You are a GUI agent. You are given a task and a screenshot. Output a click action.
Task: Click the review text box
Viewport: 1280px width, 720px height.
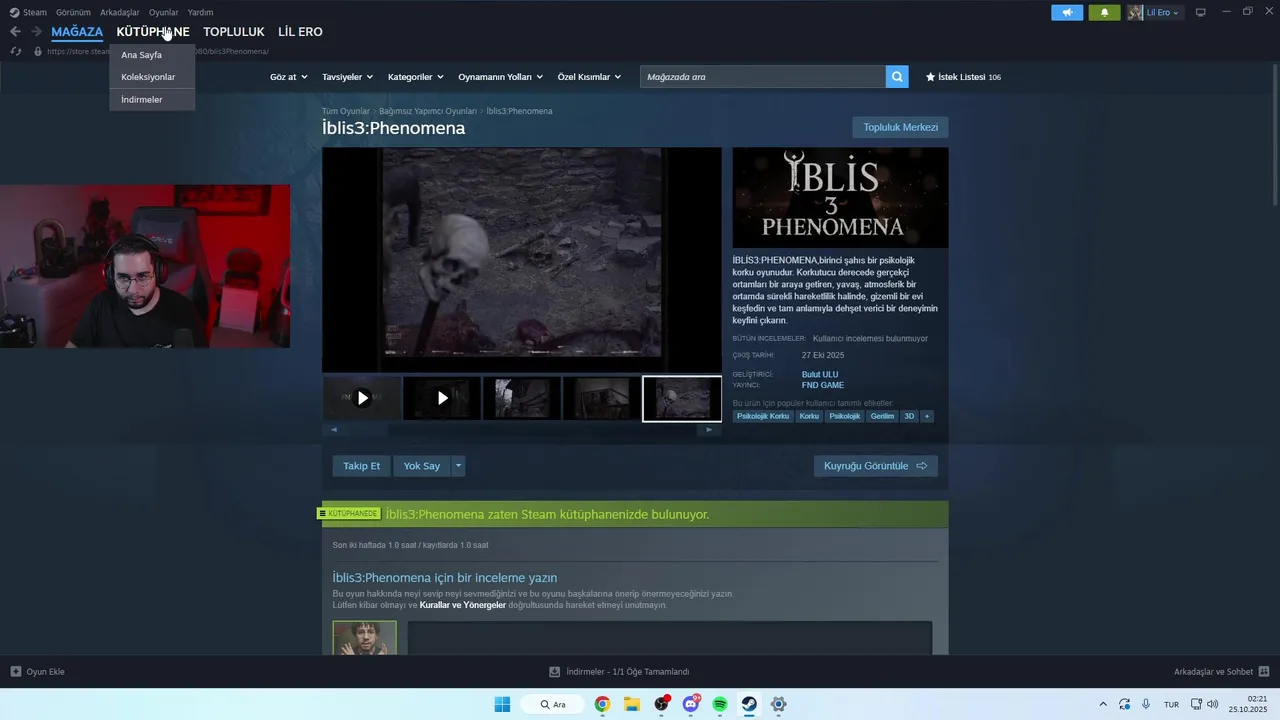670,638
